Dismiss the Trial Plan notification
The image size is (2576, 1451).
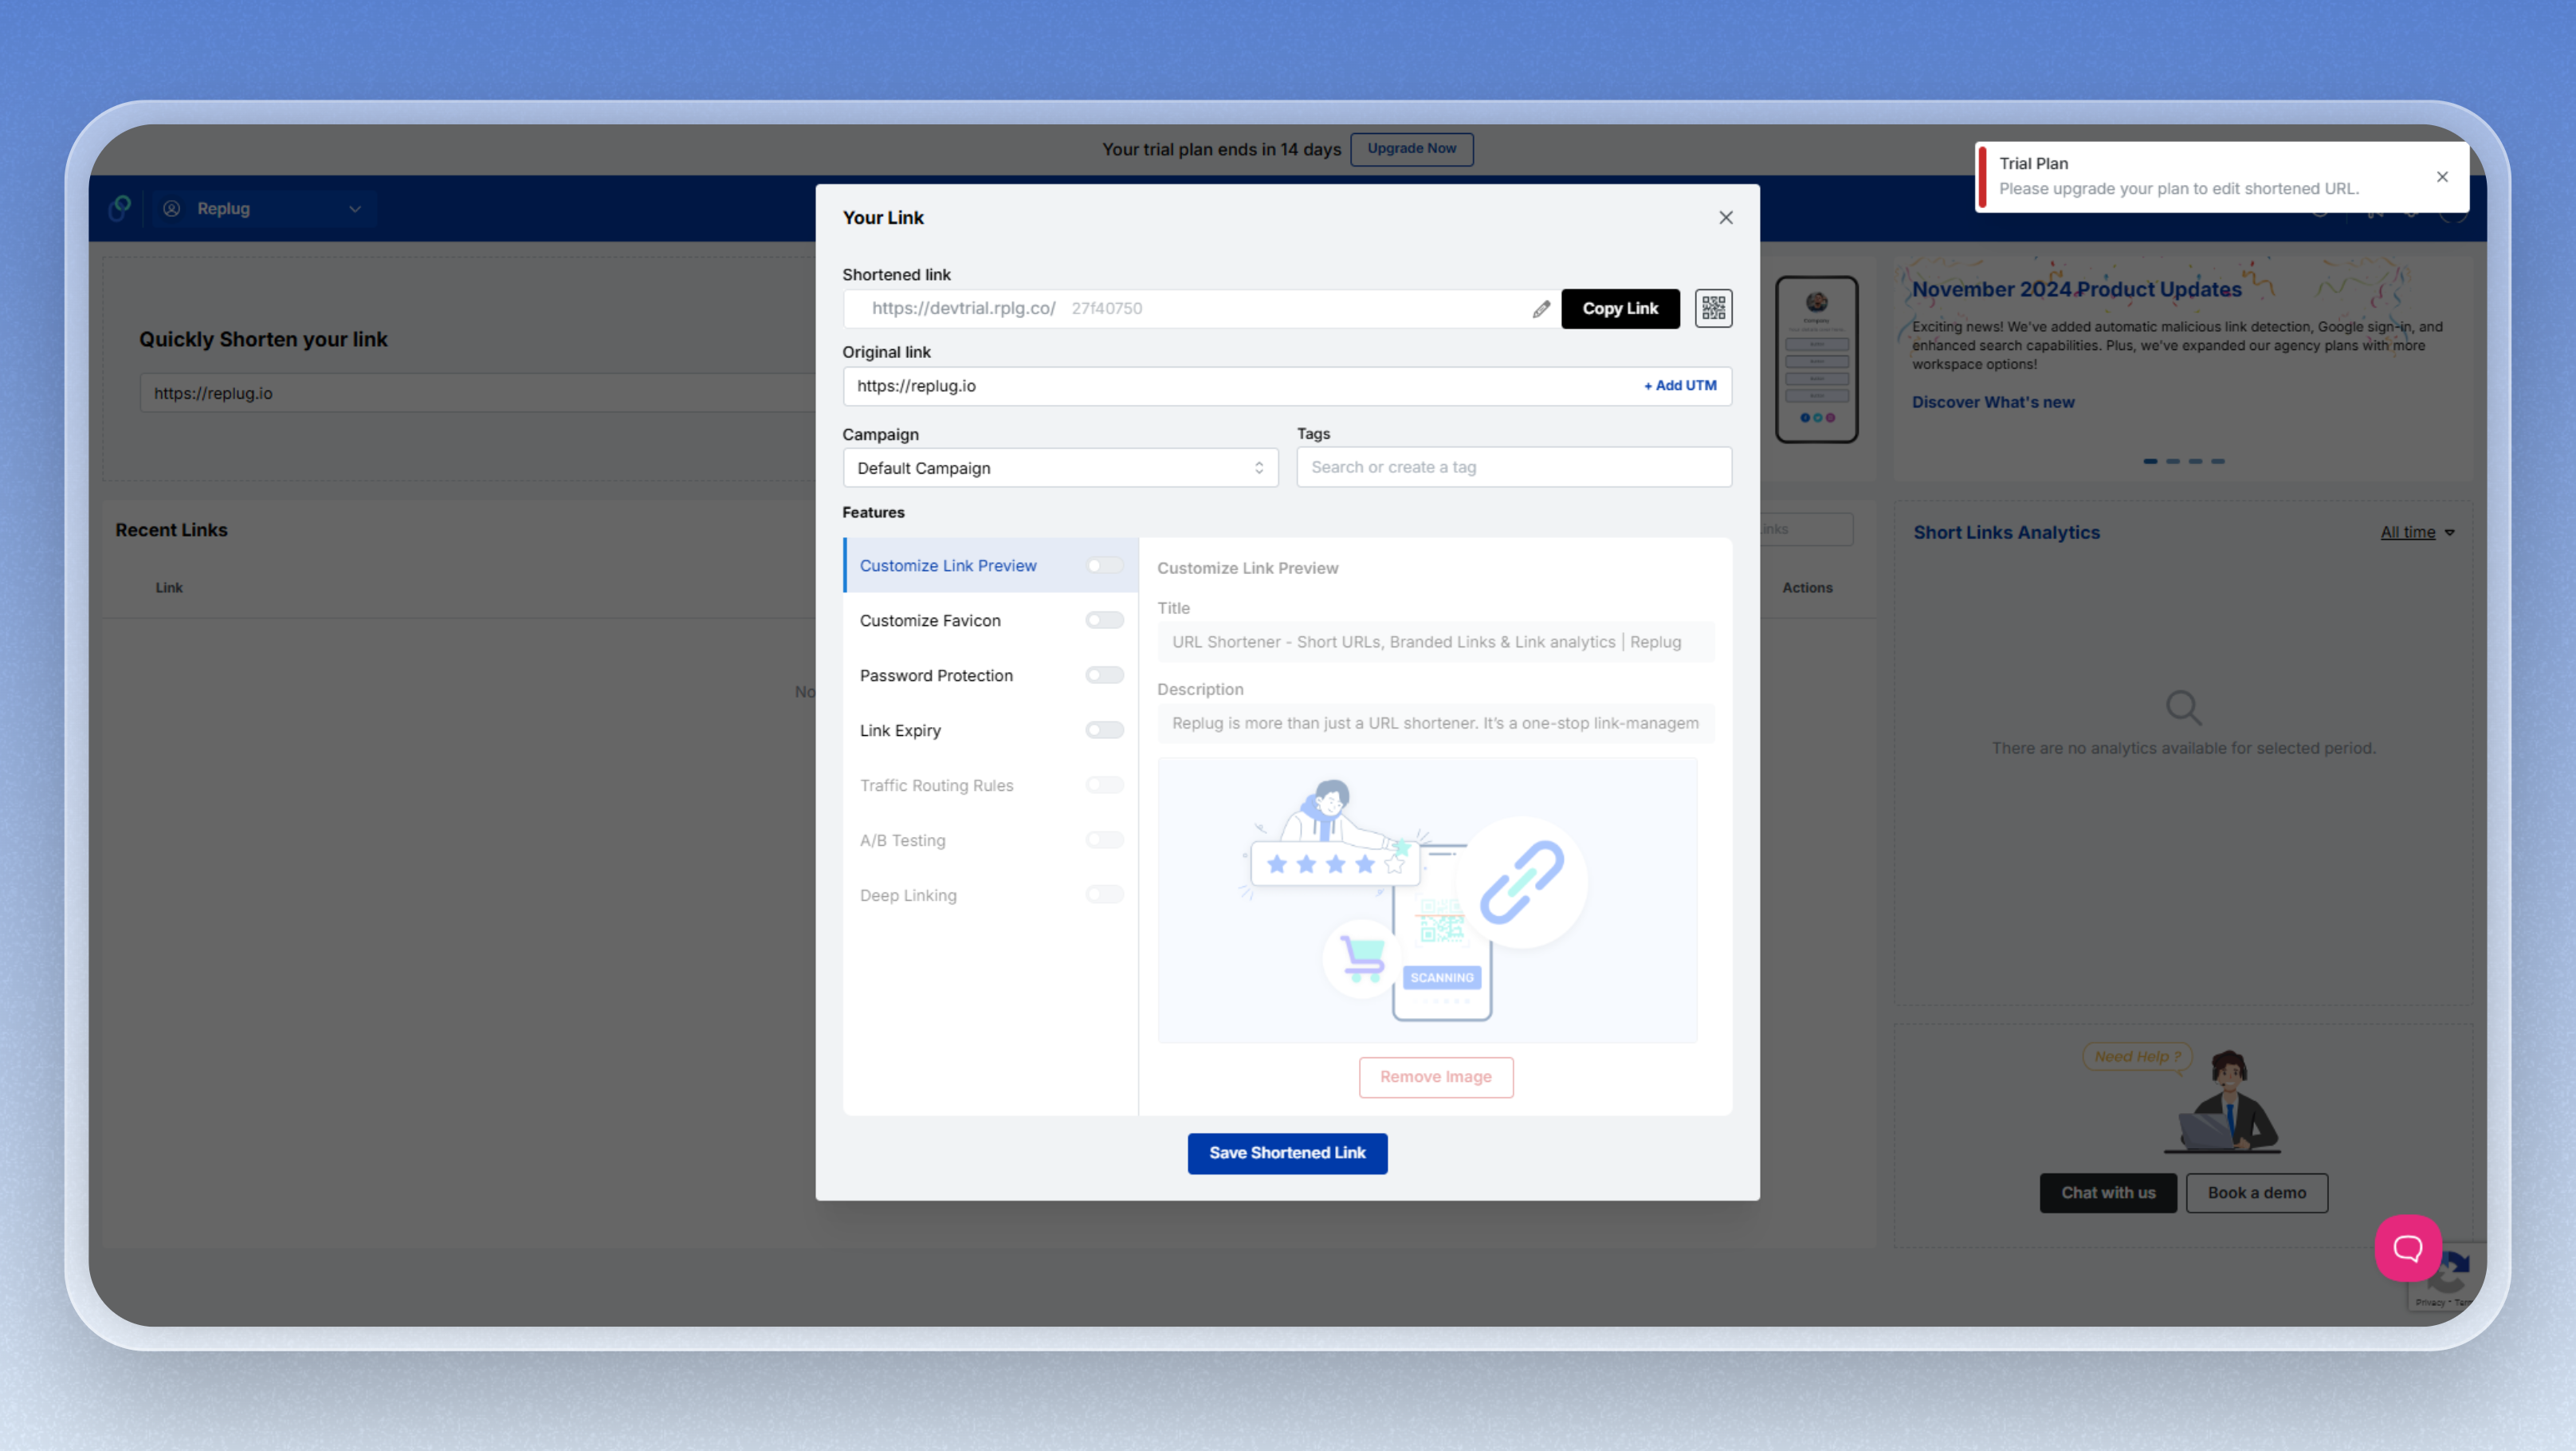point(2442,177)
